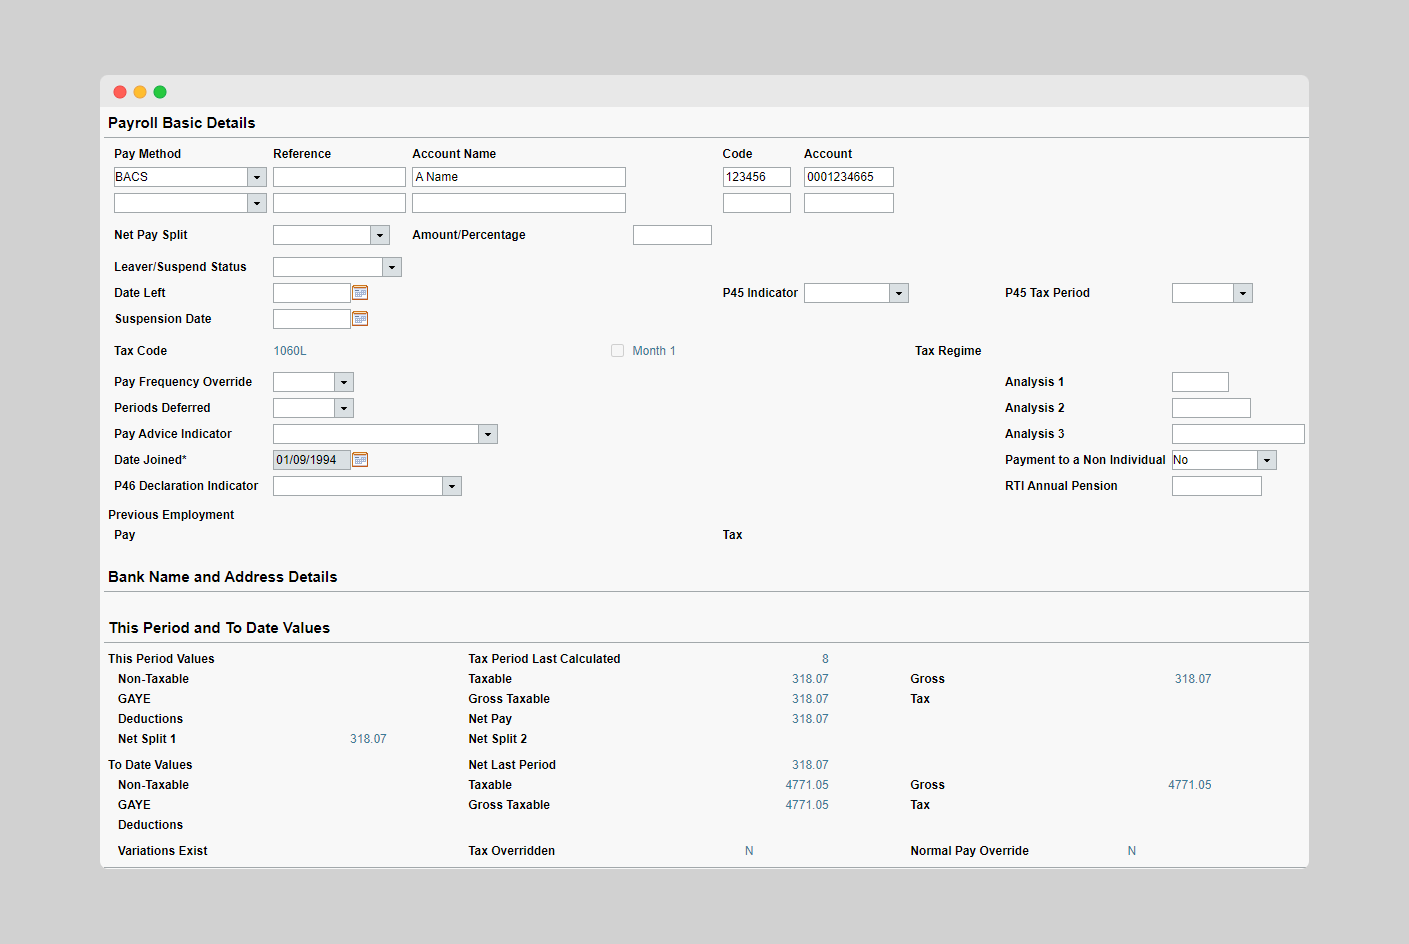This screenshot has height=944, width=1409.
Task: Select the Tax Code value 1060L
Action: 290,350
